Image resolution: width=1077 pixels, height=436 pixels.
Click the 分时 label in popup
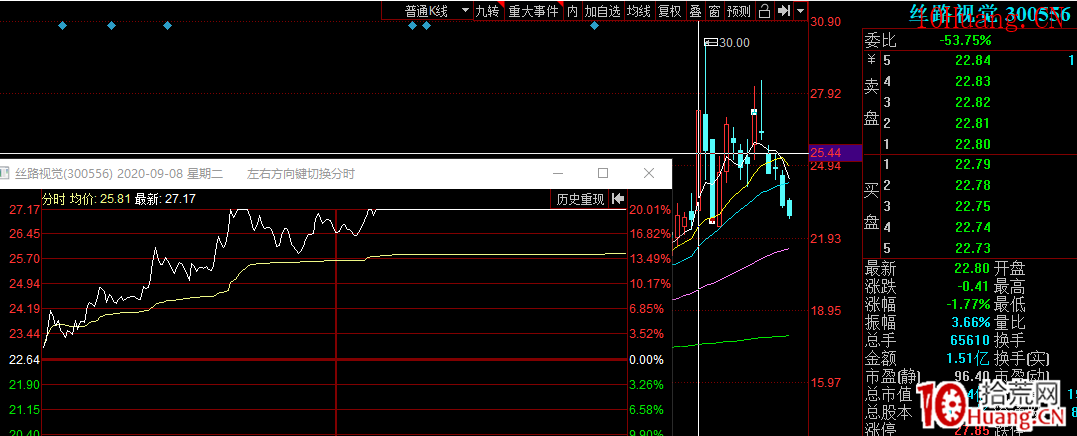tap(54, 199)
